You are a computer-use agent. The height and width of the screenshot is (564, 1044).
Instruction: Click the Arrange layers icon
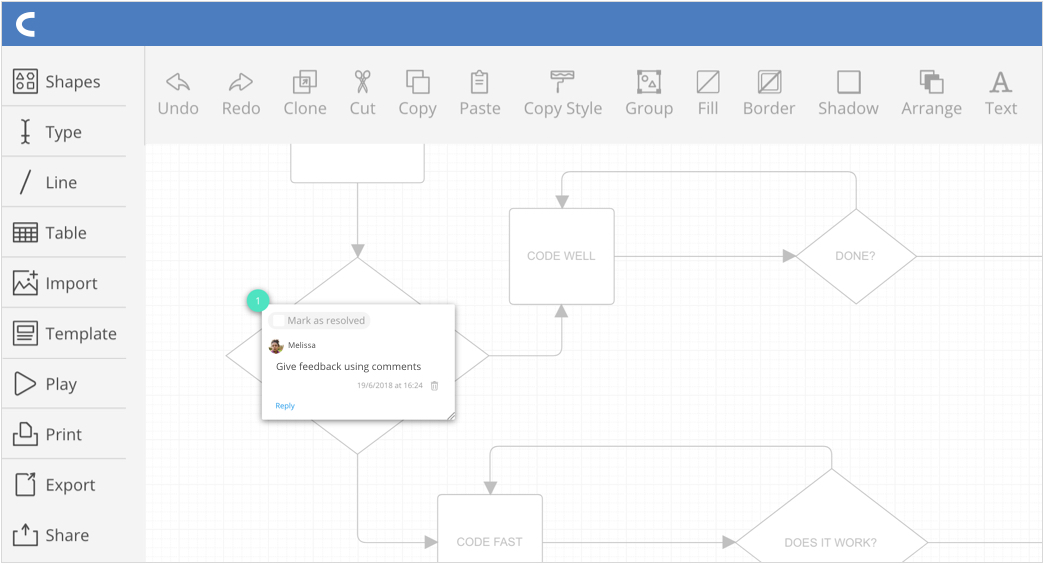(x=931, y=82)
